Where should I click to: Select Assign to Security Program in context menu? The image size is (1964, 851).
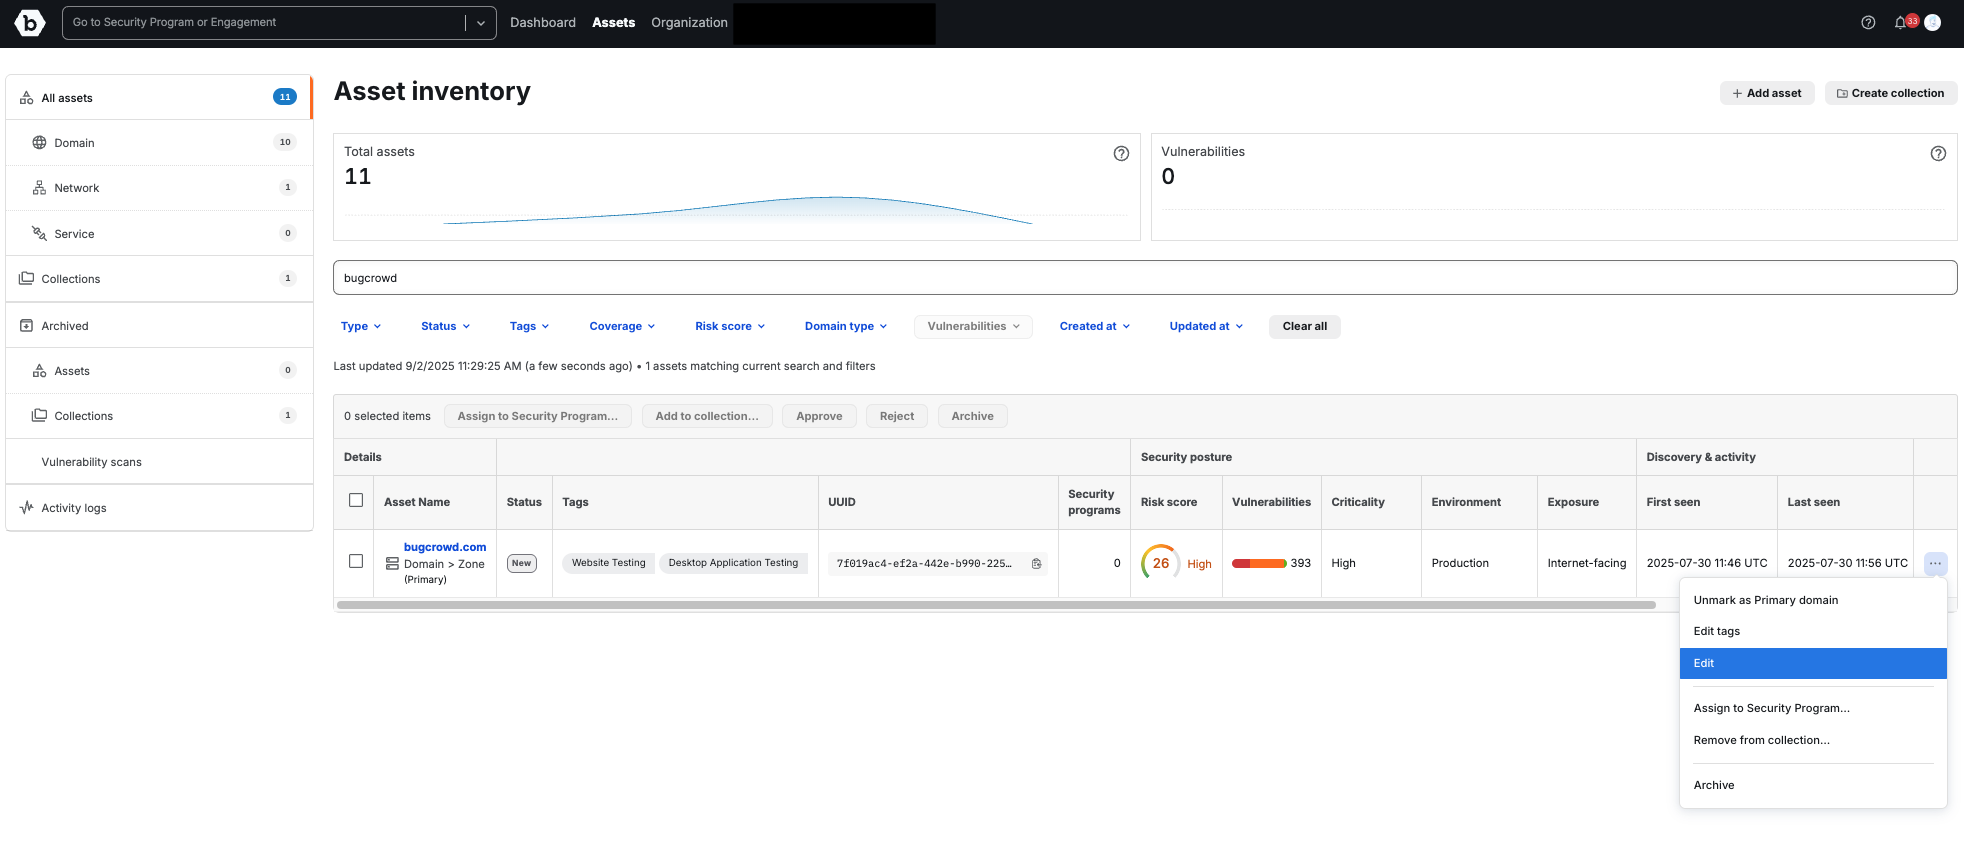1813,708
